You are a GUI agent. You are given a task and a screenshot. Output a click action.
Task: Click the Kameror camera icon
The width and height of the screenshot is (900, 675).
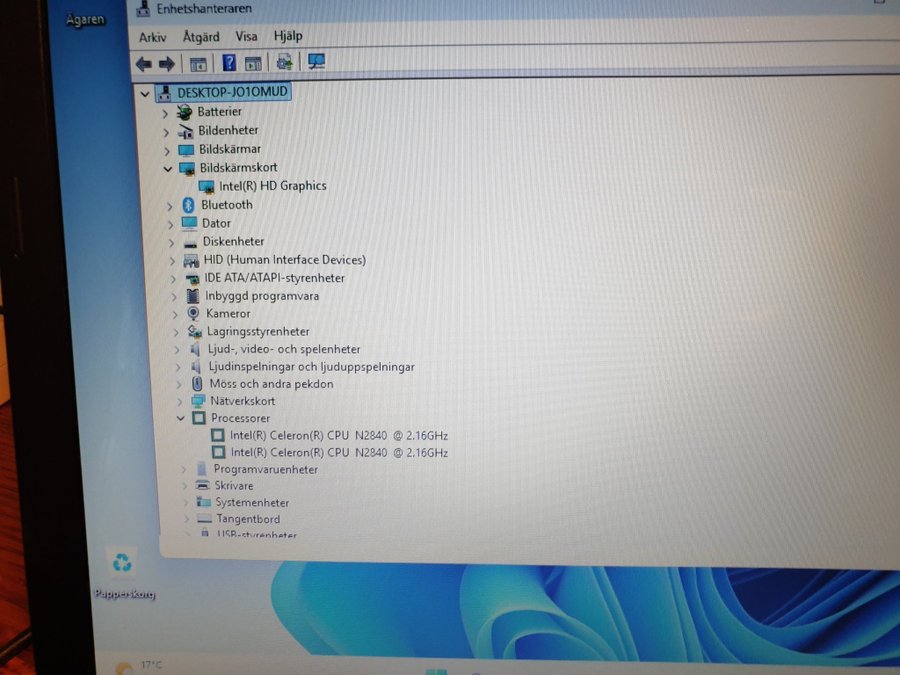click(x=193, y=313)
